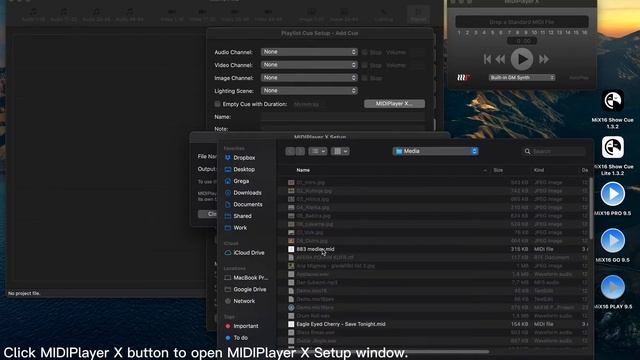Open the MiX16 PLAY 9.5 desktop icon
Screen dimensions: 640x360
coord(613,287)
